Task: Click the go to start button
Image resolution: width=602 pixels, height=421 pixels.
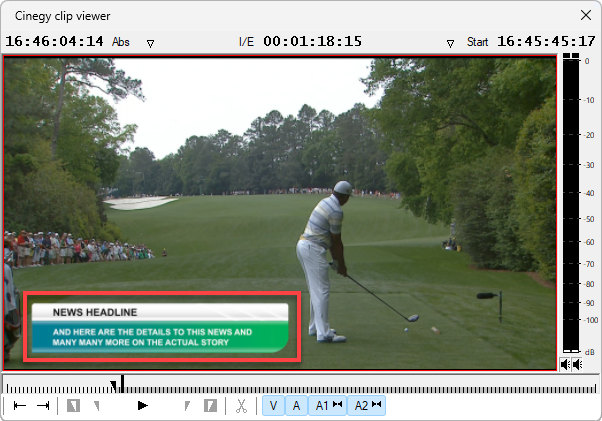Action: pyautogui.click(x=20, y=405)
